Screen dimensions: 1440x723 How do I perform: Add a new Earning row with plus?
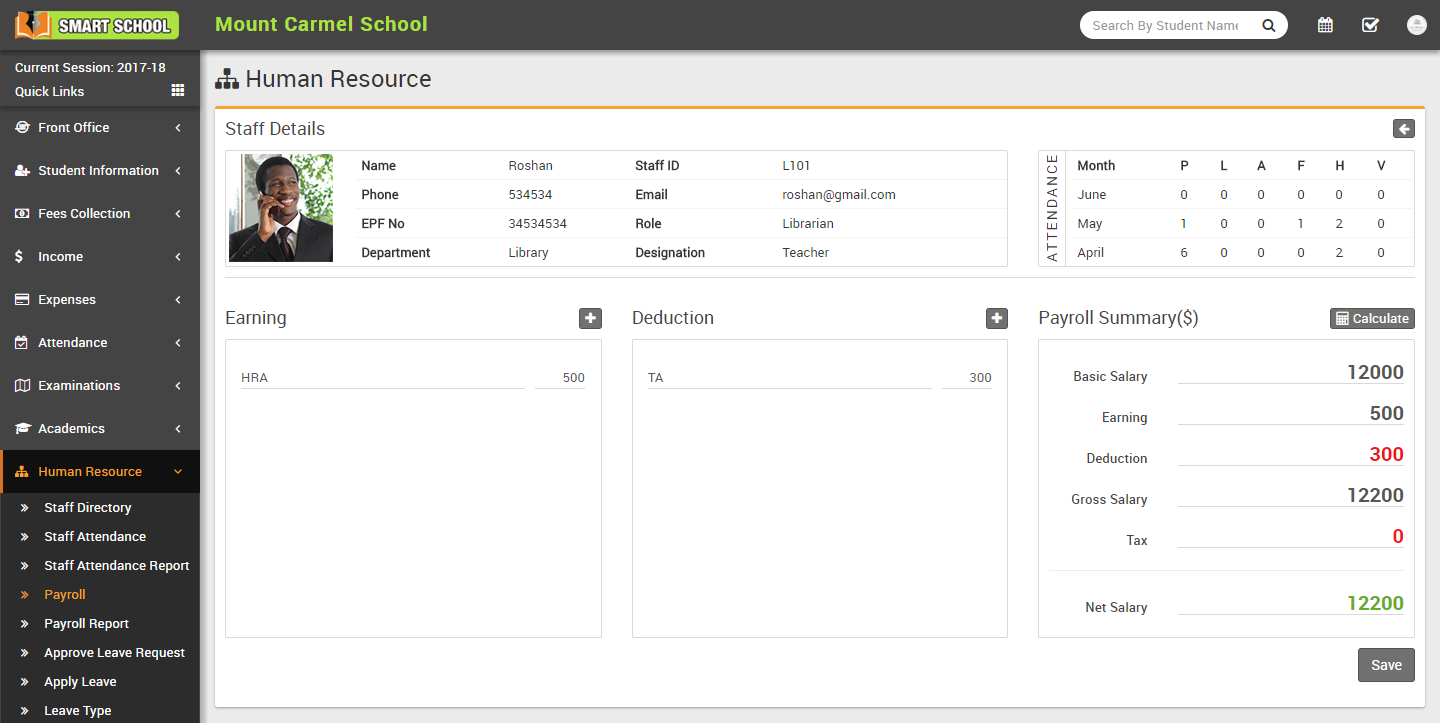[590, 318]
